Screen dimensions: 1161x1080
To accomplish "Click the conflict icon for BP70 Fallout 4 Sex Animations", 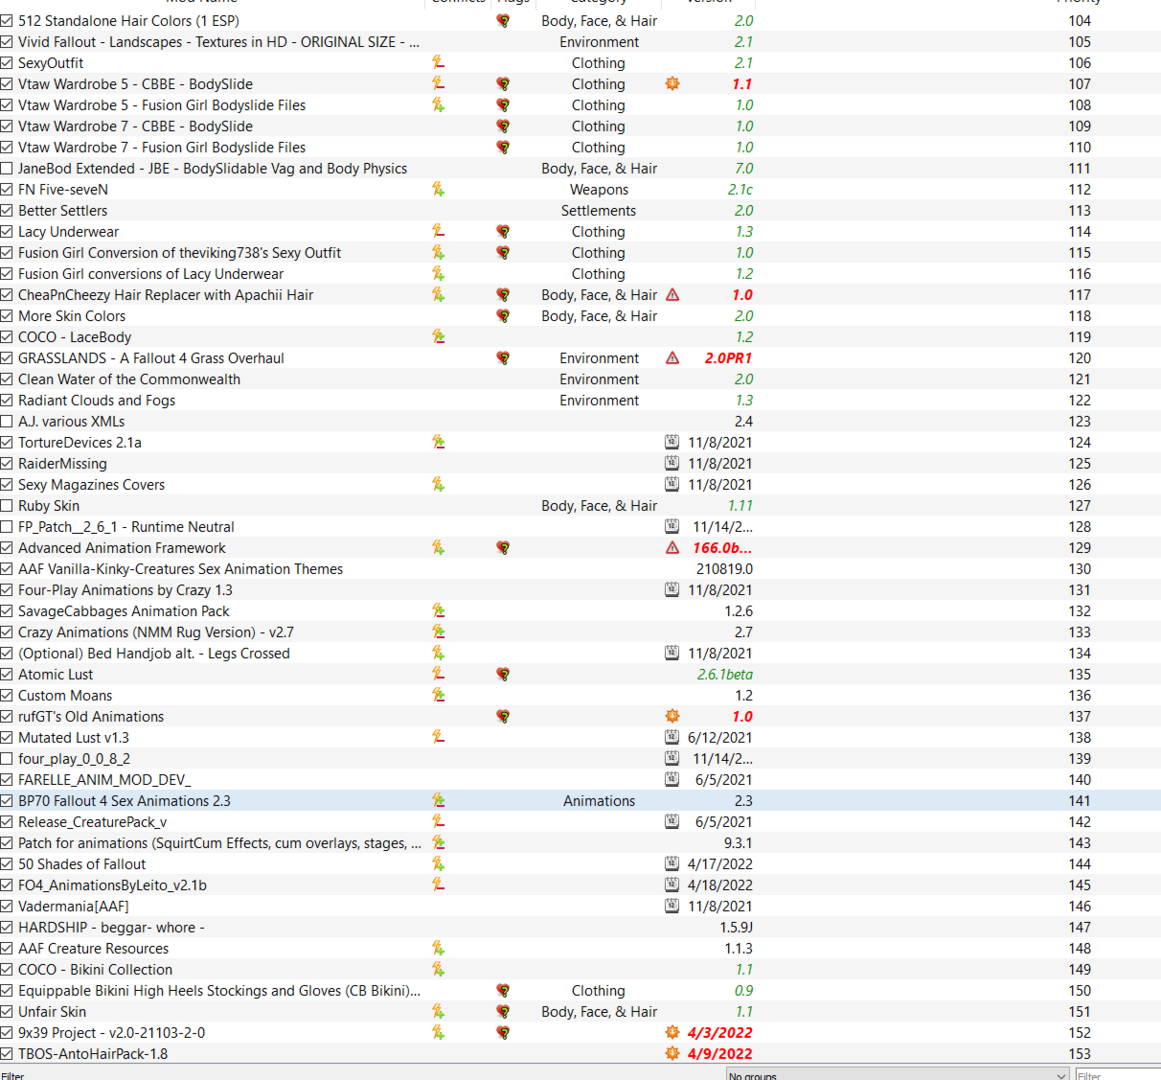I will [438, 801].
